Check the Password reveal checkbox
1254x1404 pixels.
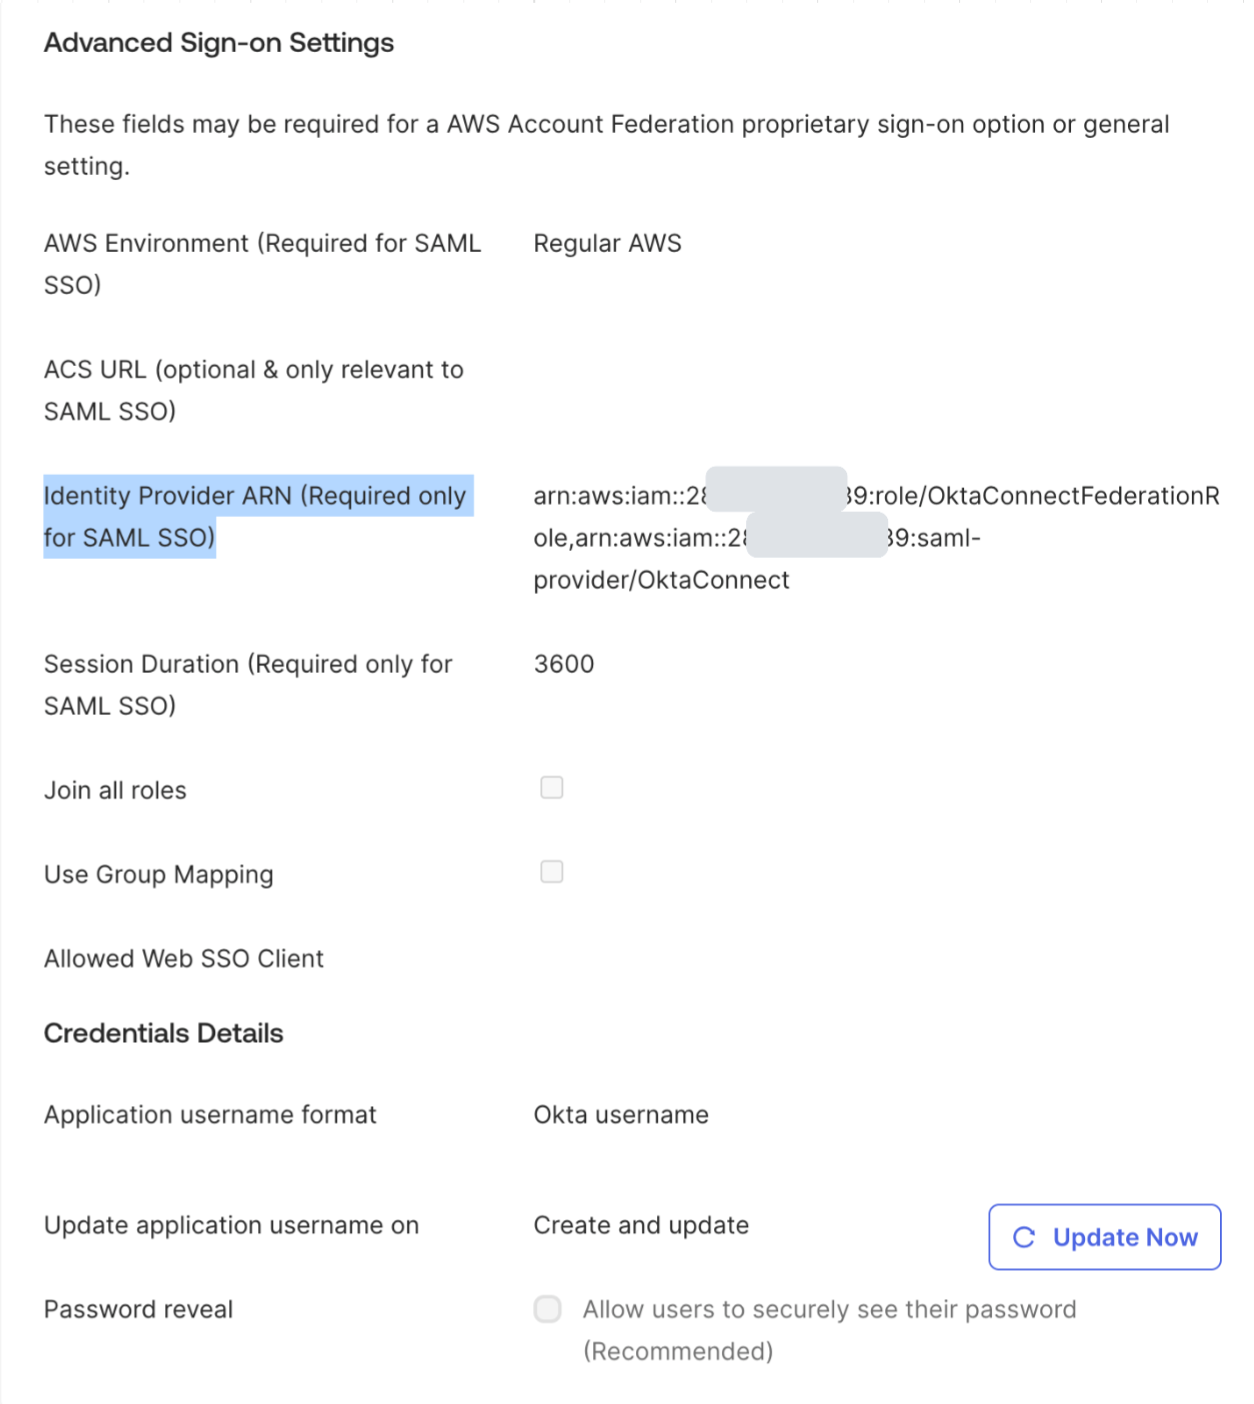(548, 1309)
